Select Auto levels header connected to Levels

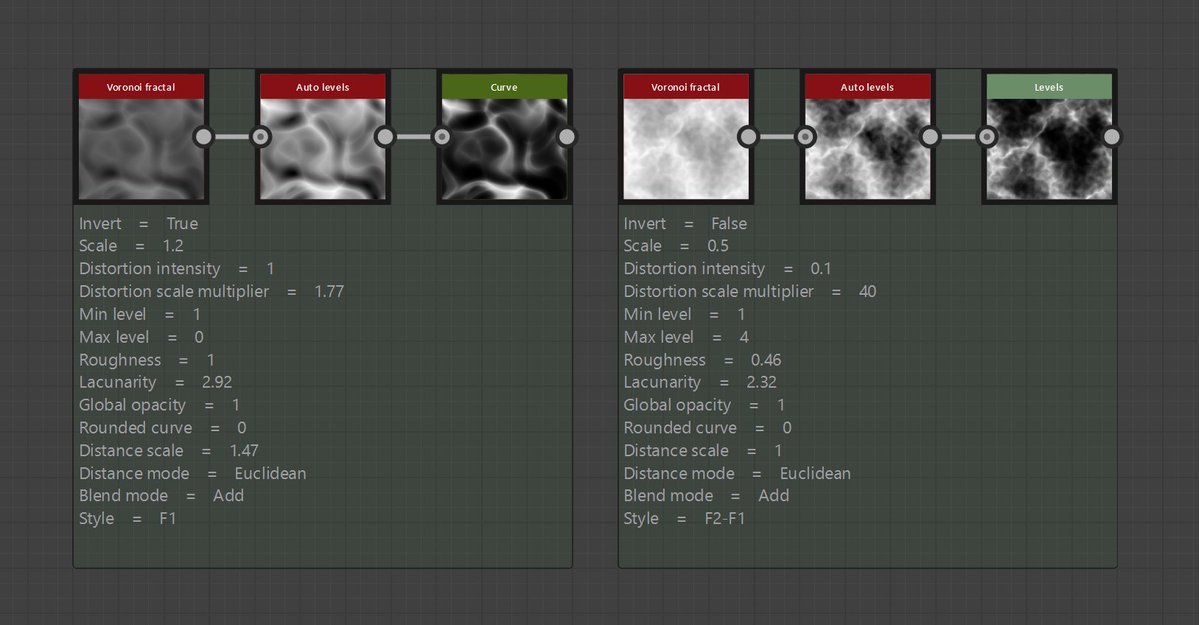(x=867, y=86)
